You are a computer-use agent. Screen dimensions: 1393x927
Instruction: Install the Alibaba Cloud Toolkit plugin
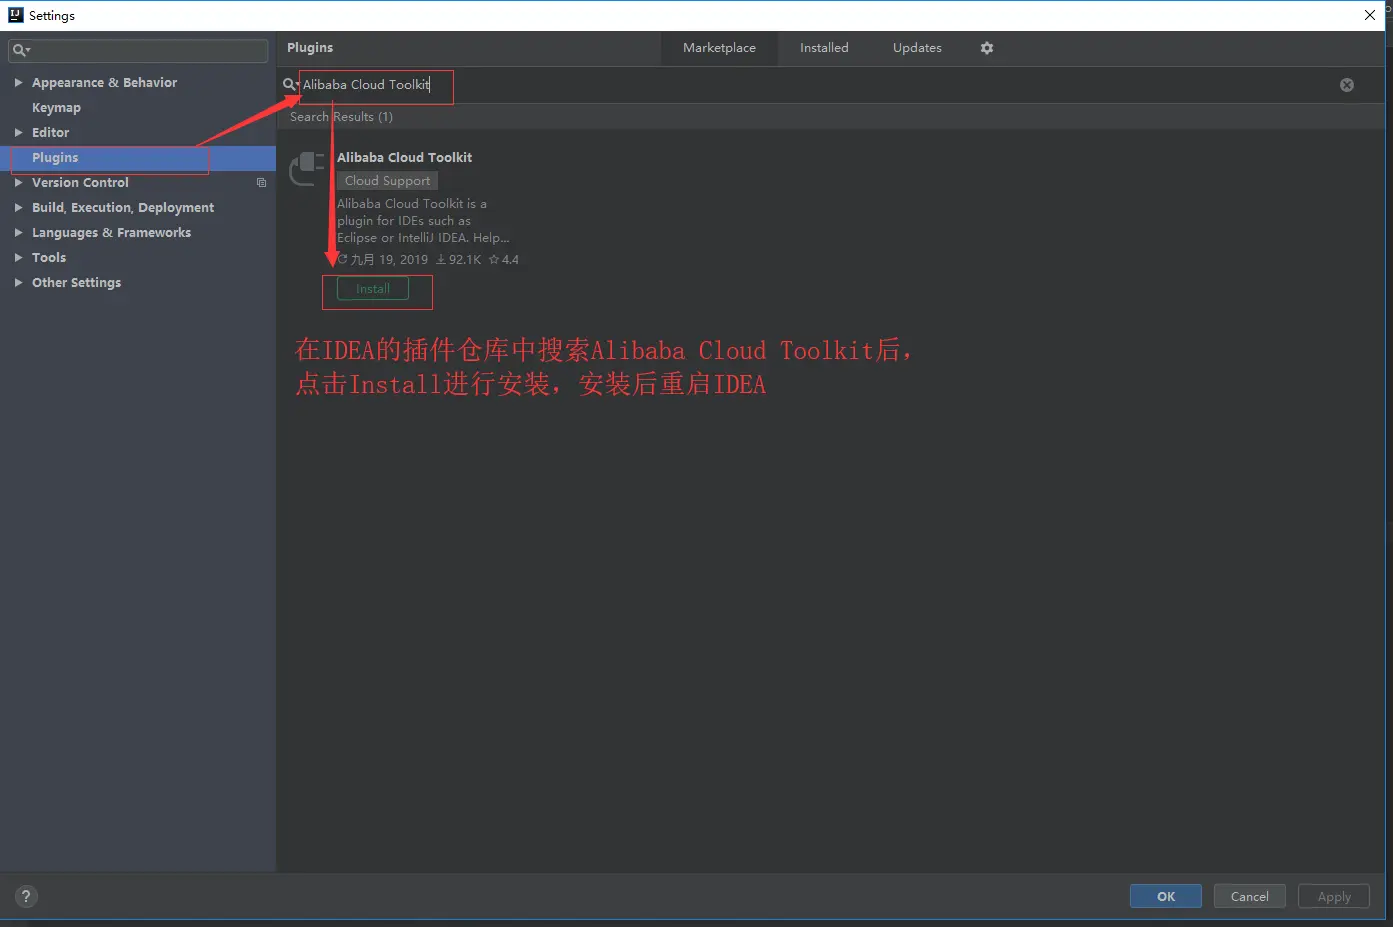tap(373, 289)
